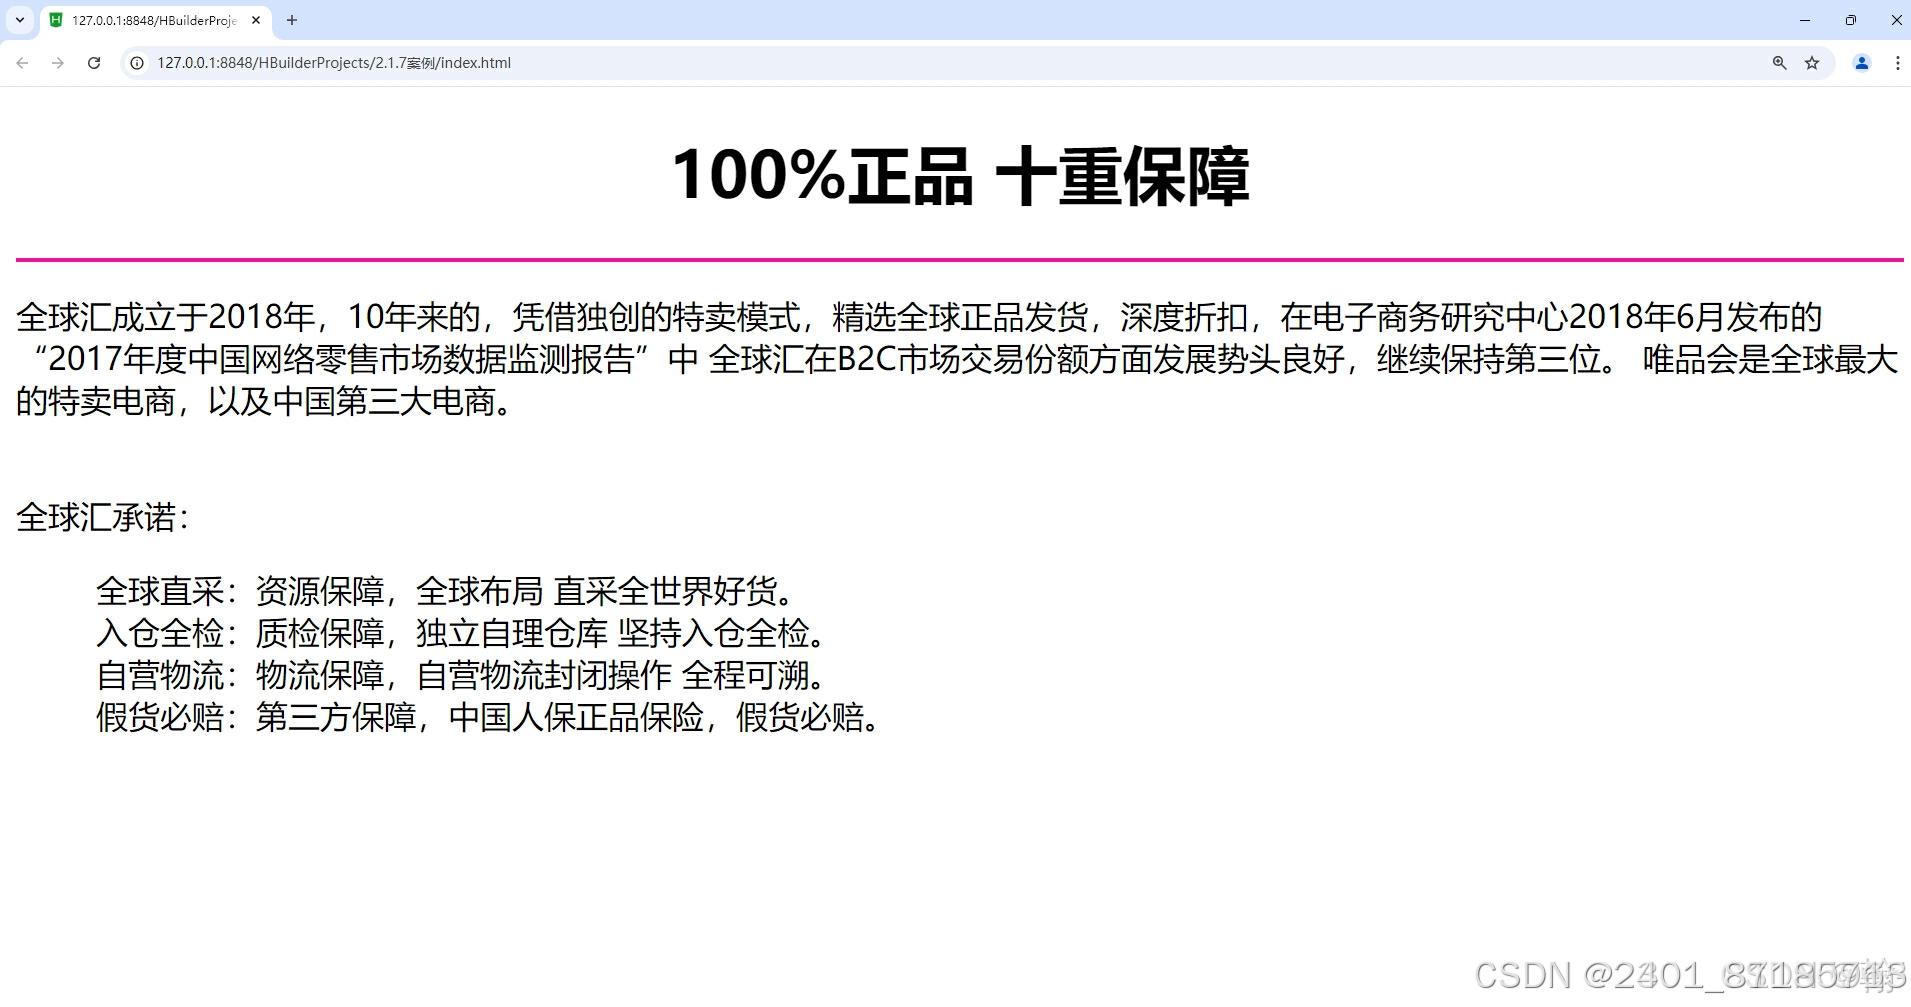This screenshot has width=1911, height=1007.
Task: Open the Chrome profile avatar
Action: click(x=1862, y=63)
